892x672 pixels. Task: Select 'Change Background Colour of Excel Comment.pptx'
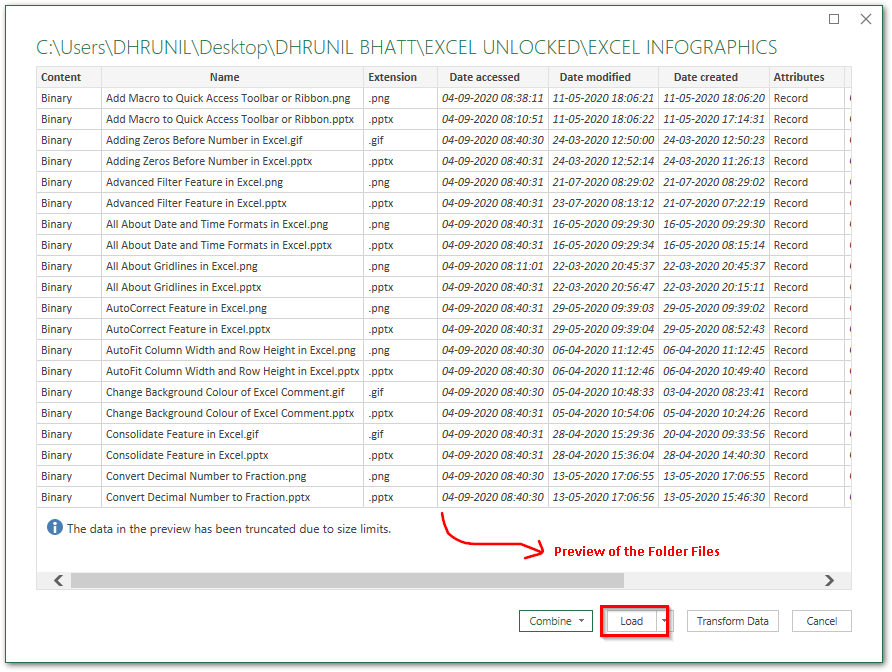230,413
